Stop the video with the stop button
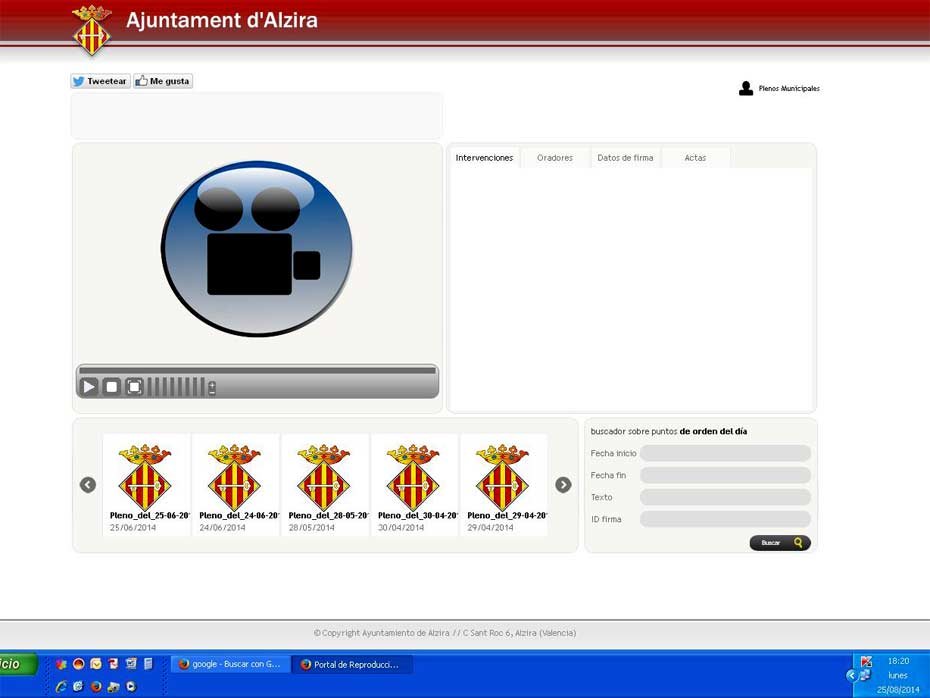 tap(112, 387)
